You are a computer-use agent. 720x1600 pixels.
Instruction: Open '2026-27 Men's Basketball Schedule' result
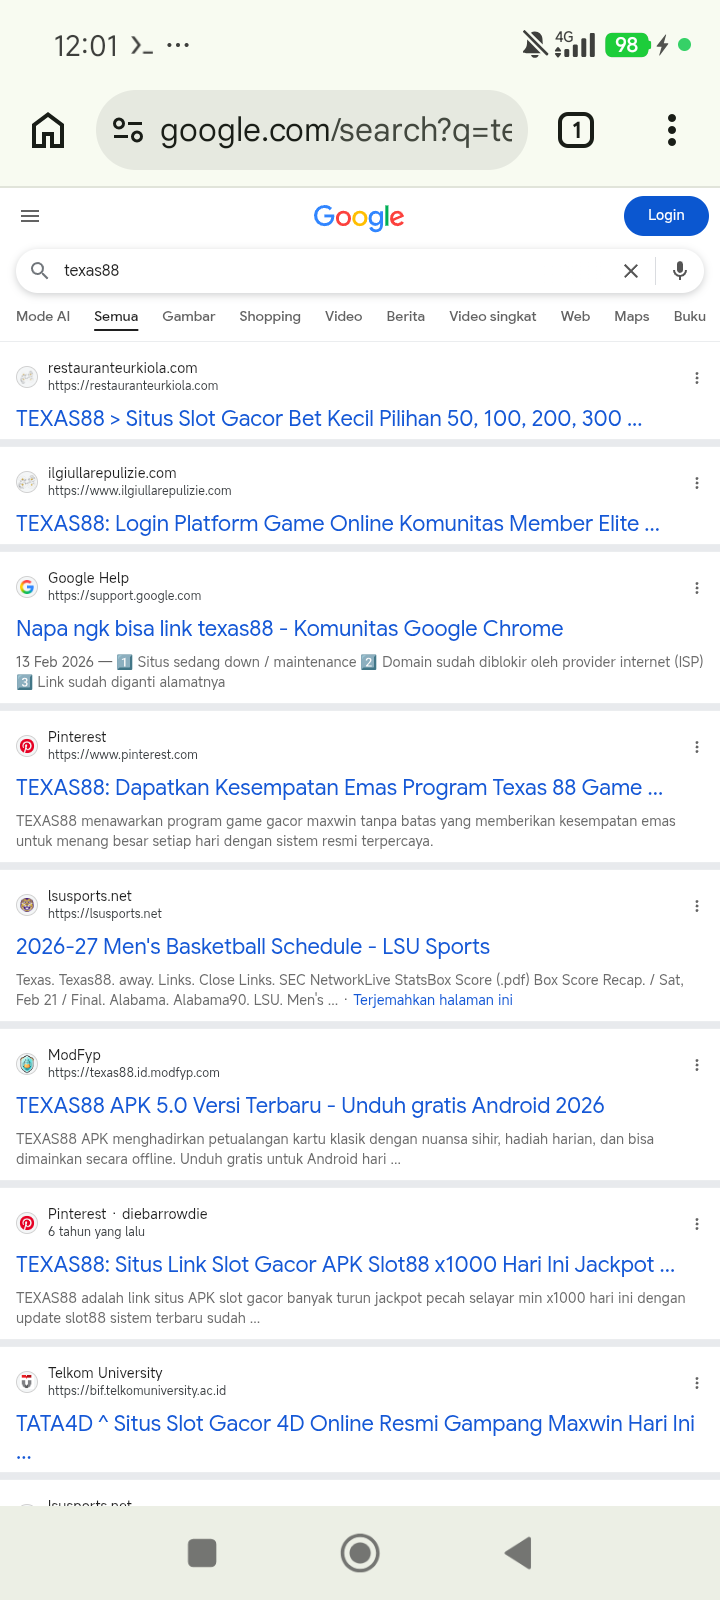click(x=253, y=946)
